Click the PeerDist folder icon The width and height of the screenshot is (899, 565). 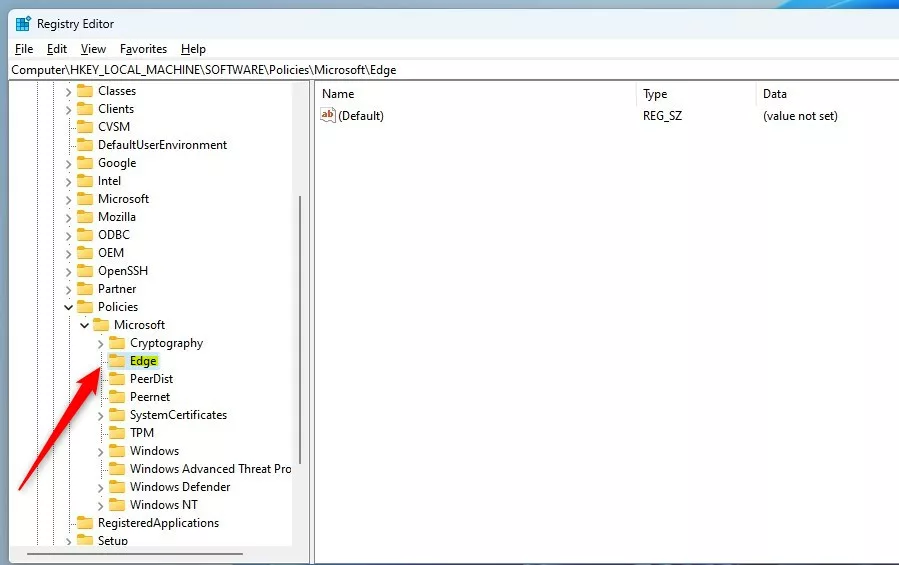tap(117, 379)
